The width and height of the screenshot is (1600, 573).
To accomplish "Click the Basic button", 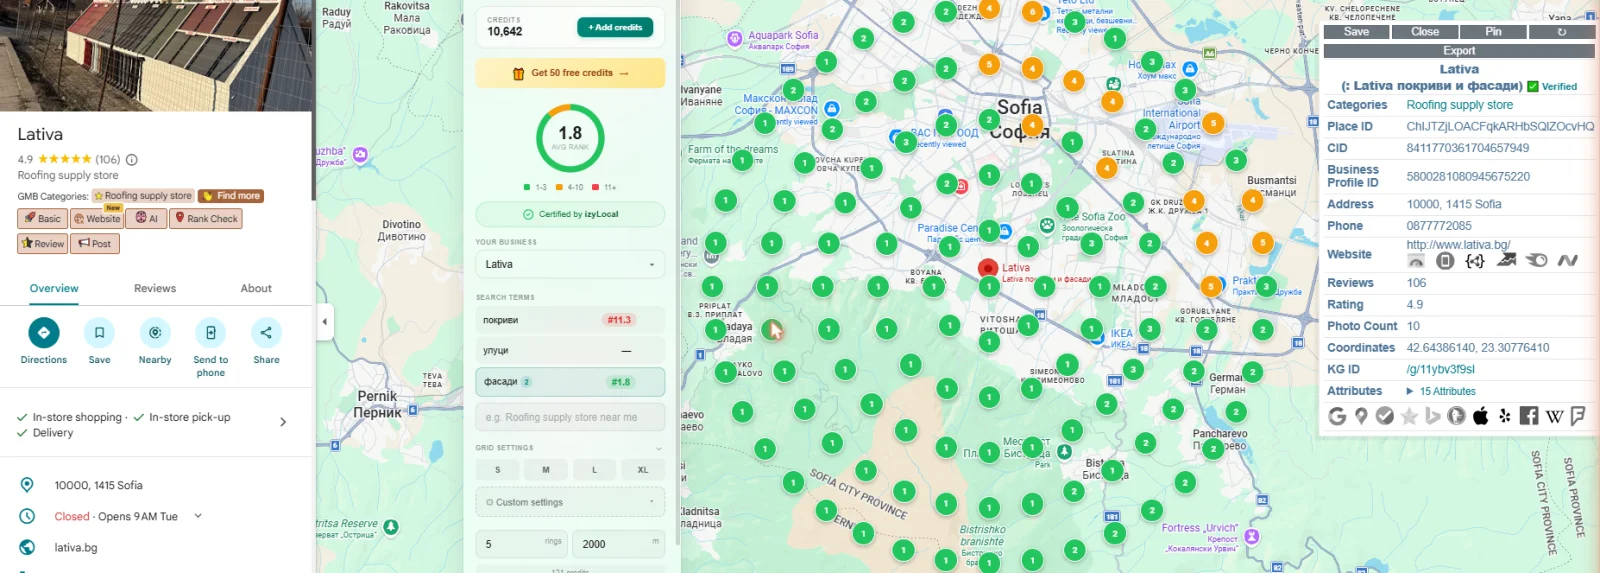I will point(42,218).
